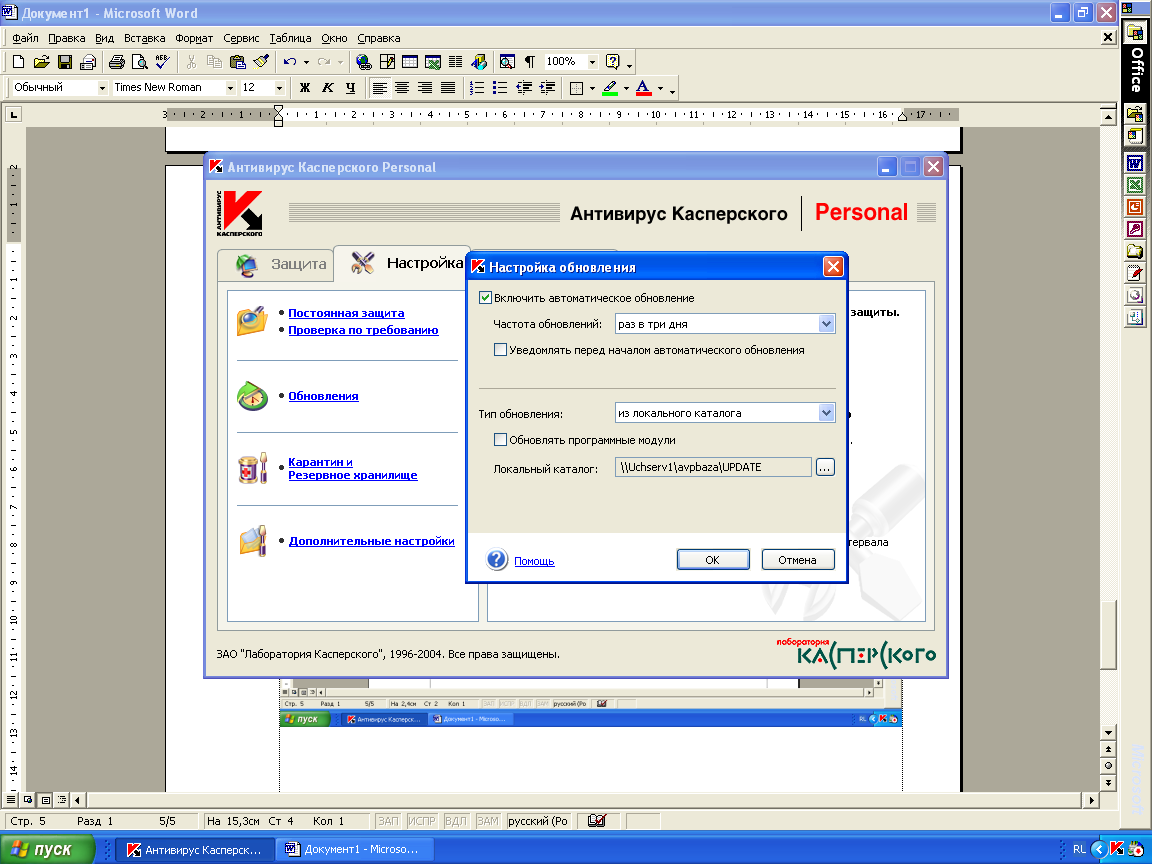Viewport: 1152px width, 864px height.
Task: Click the Insert Table icon
Action: click(x=409, y=62)
